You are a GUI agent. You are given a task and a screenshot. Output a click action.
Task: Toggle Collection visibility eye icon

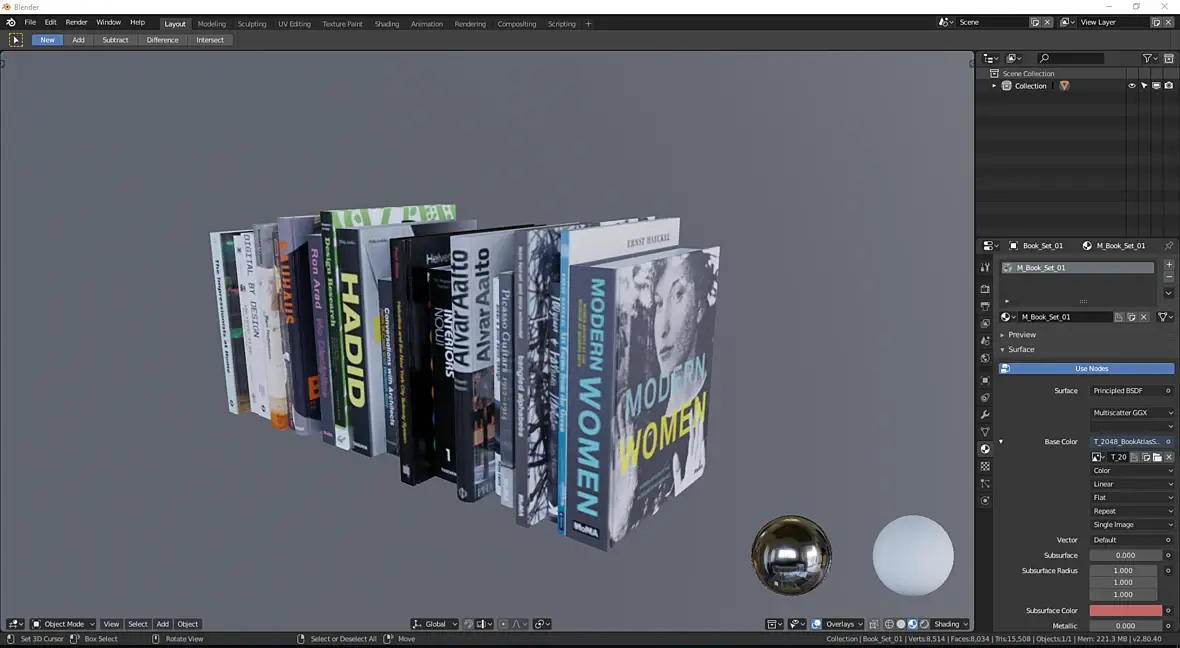pos(1132,86)
